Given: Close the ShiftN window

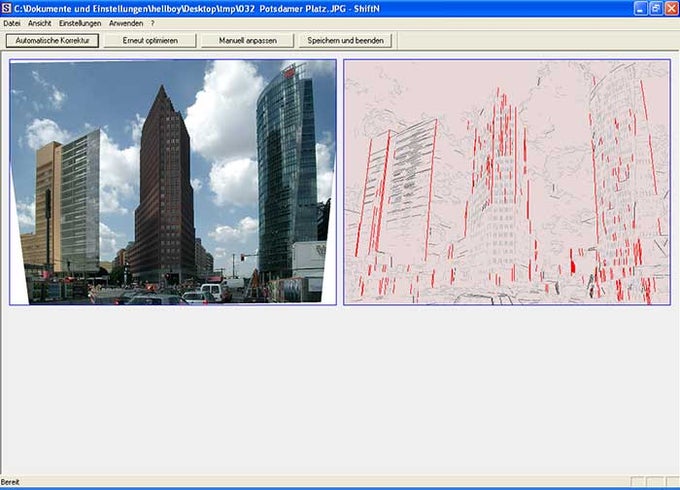Looking at the screenshot, I should tap(671, 8).
